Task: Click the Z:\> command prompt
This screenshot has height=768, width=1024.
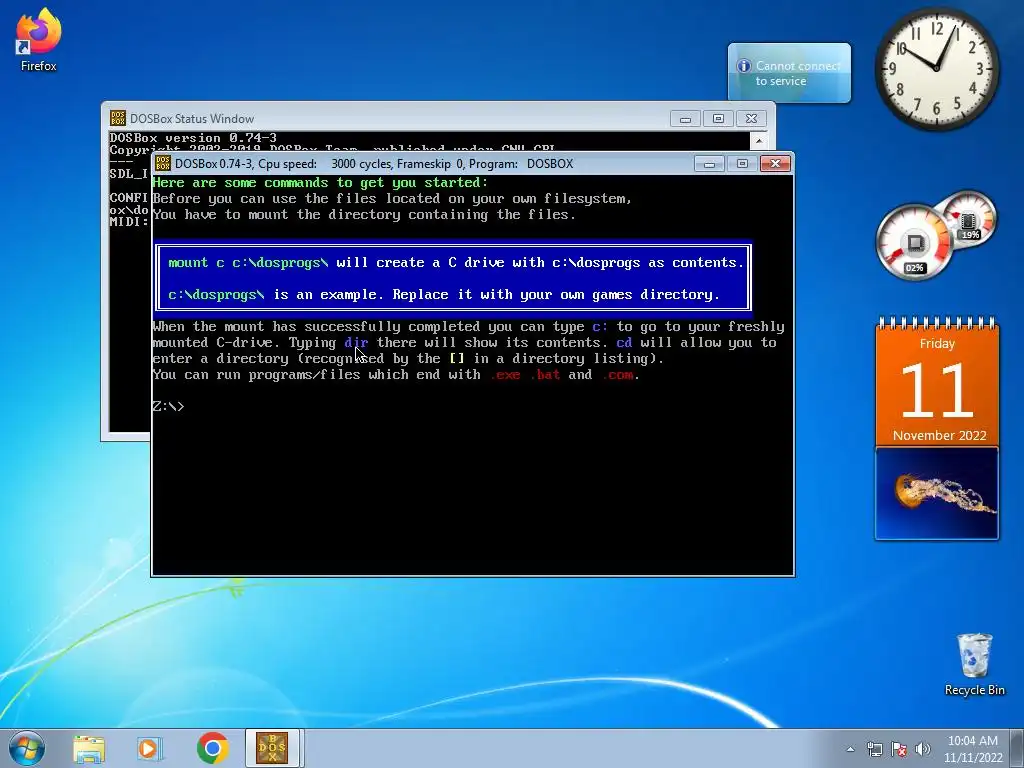Action: click(168, 406)
